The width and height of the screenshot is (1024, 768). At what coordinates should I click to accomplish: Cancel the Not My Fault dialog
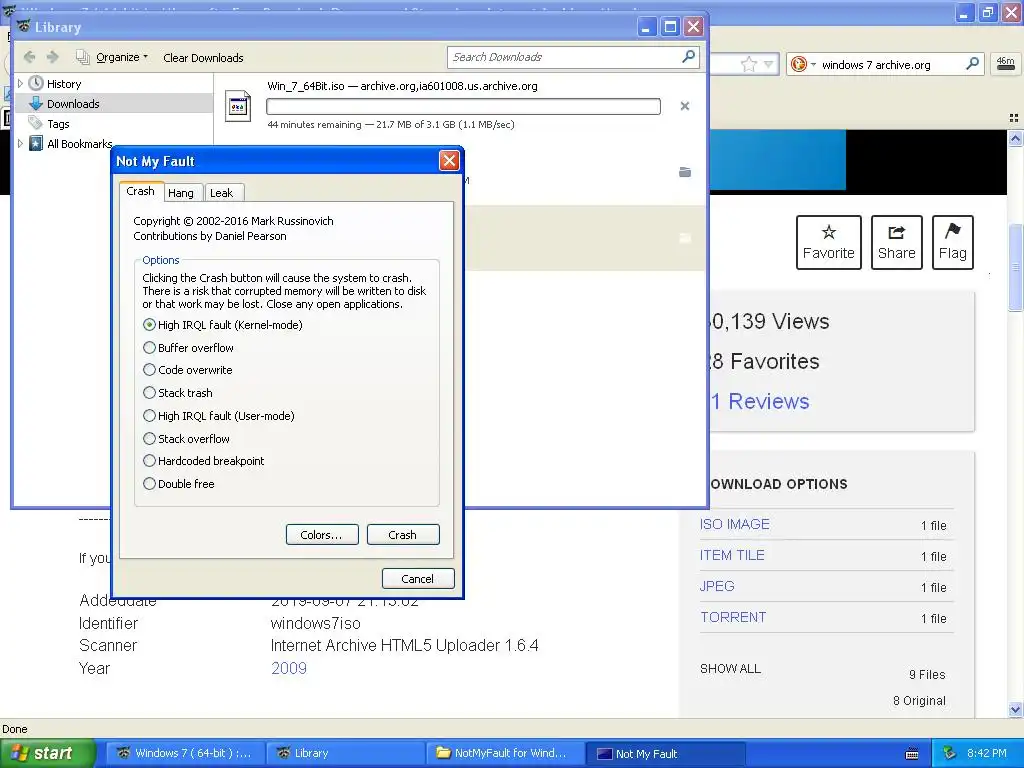coord(418,579)
